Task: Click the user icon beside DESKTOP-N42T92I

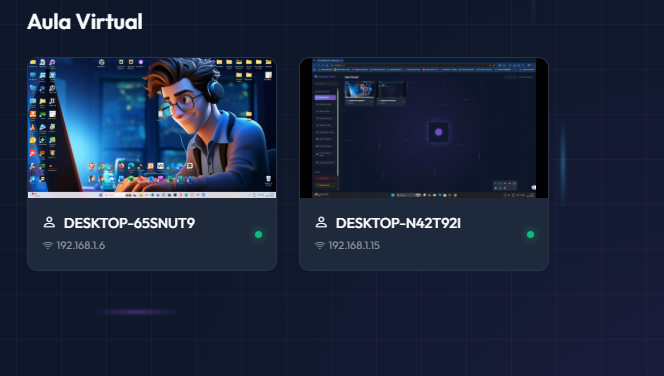Action: (321, 222)
